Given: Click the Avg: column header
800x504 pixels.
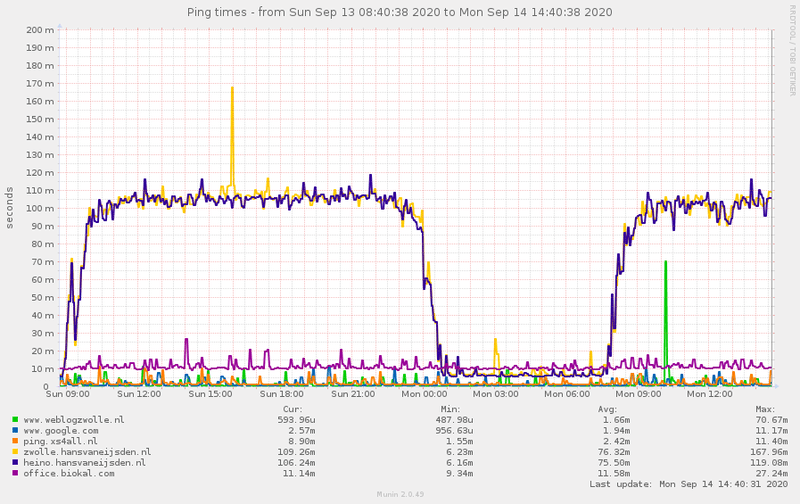Looking at the screenshot, I should point(608,409).
